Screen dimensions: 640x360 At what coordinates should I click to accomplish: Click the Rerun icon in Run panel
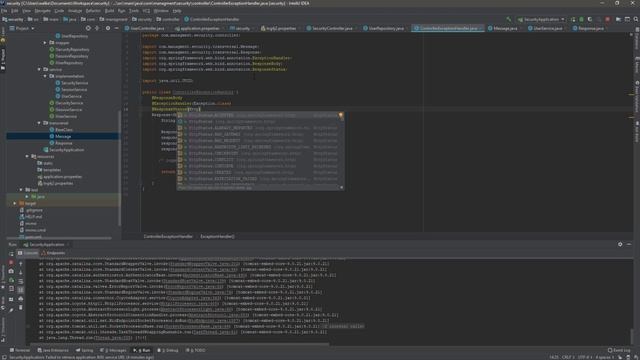pyautogui.click(x=11, y=254)
